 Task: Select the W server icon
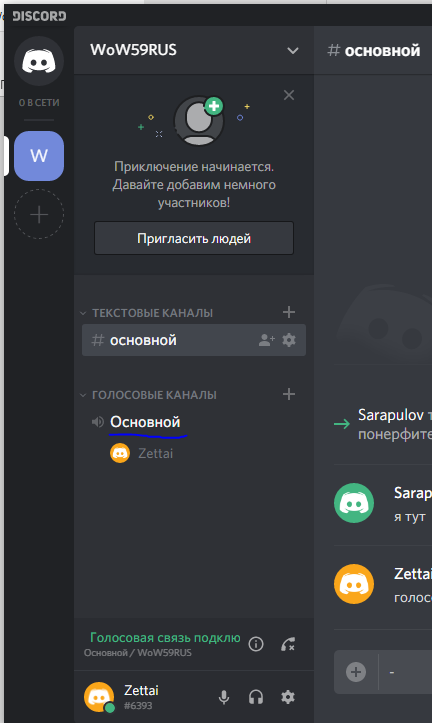[39, 156]
